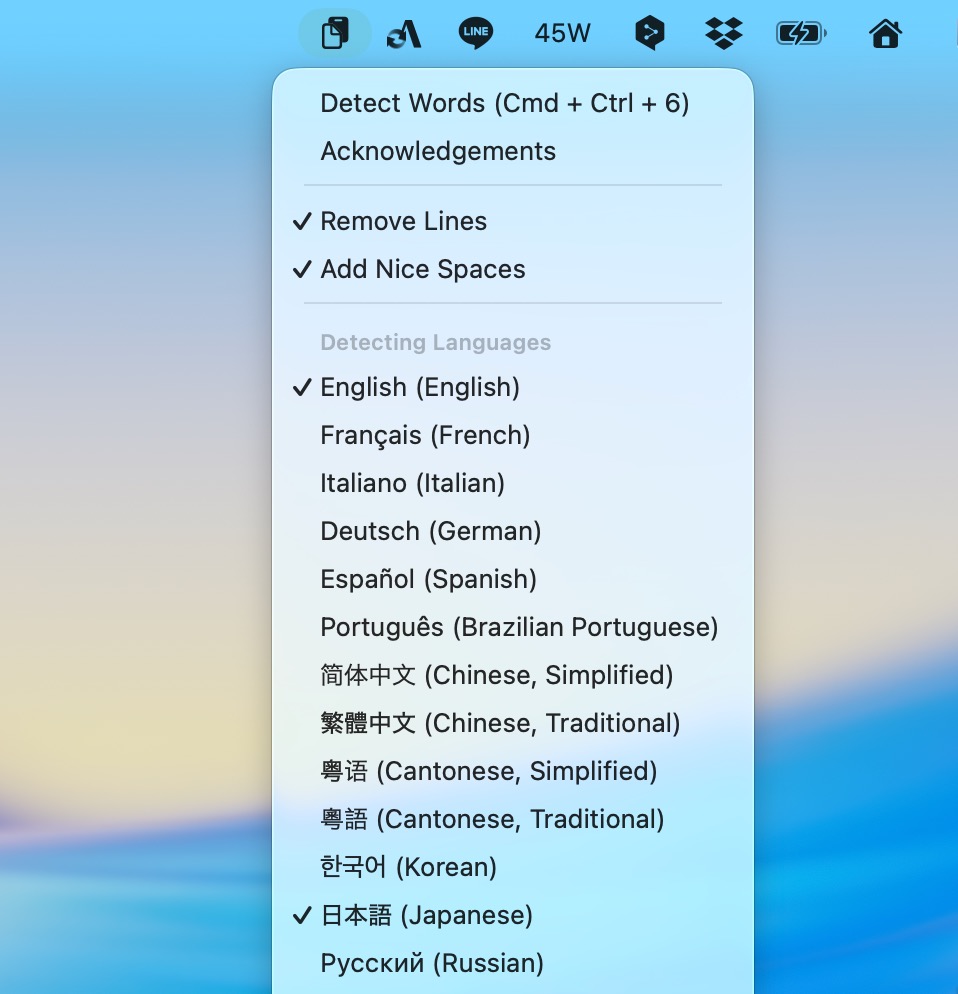Choose Detect Words (Cmd + Ctrl + 6)

pyautogui.click(x=504, y=103)
